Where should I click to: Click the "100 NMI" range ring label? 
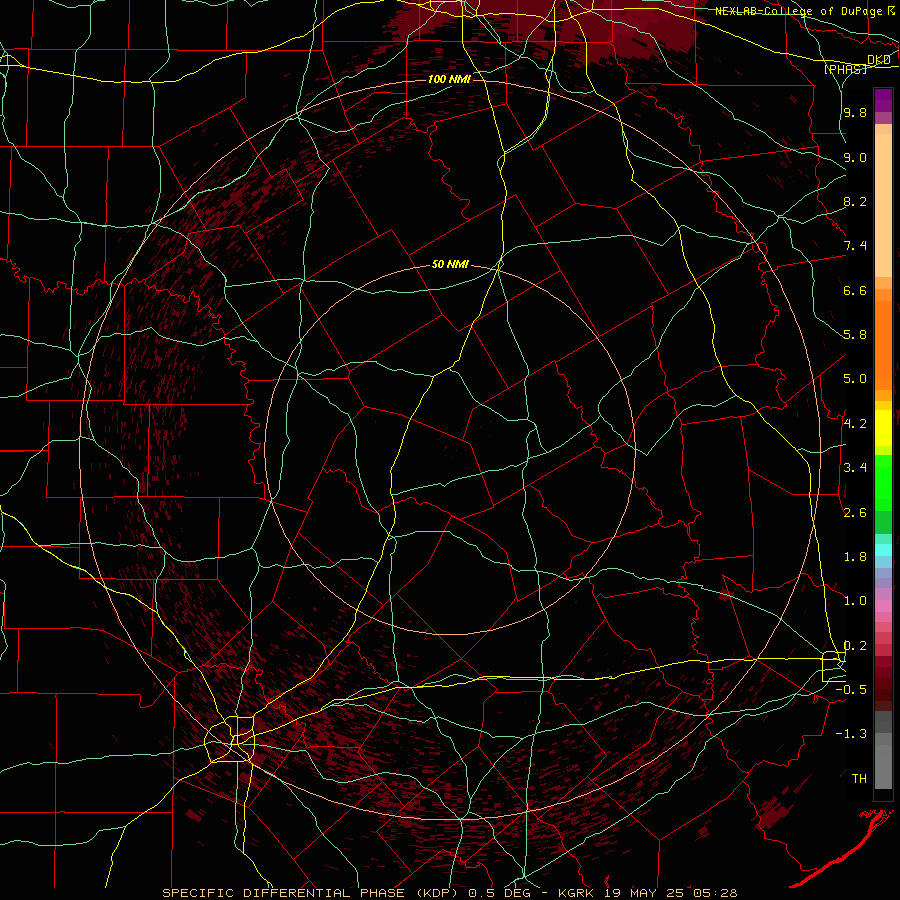tap(449, 79)
